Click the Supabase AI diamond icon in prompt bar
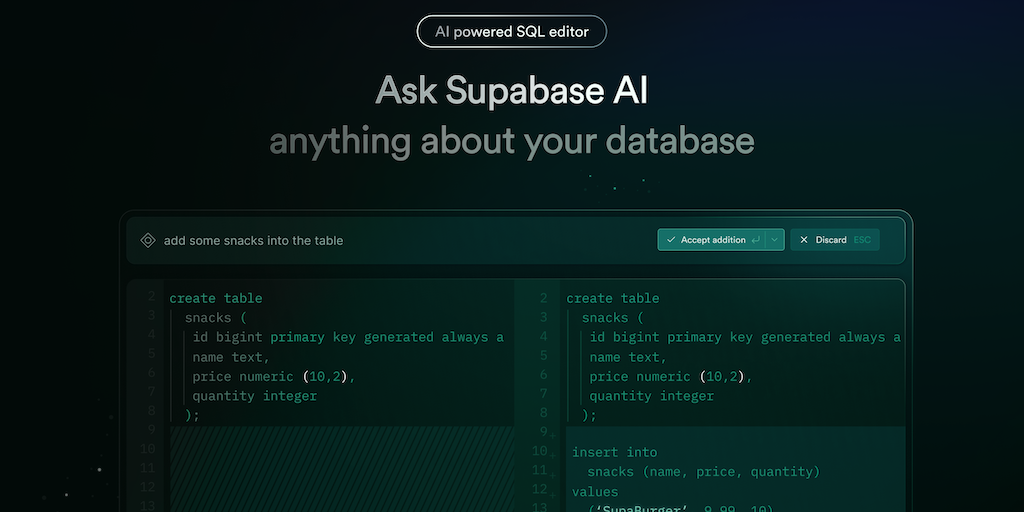This screenshot has height=512, width=1024. pyautogui.click(x=147, y=240)
